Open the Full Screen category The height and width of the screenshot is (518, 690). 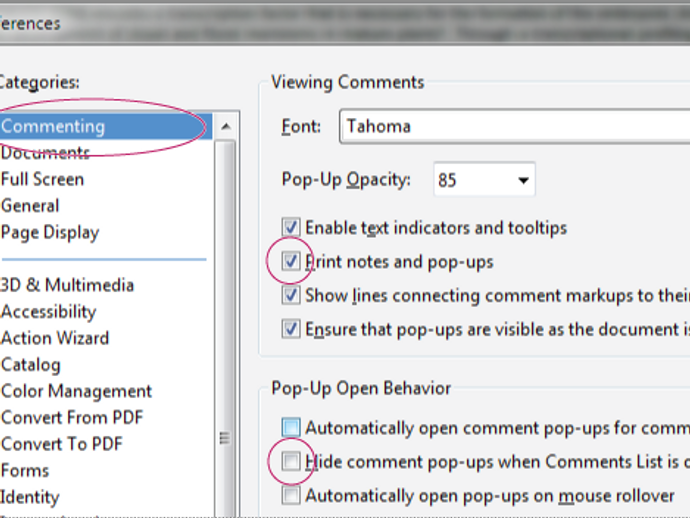point(42,180)
